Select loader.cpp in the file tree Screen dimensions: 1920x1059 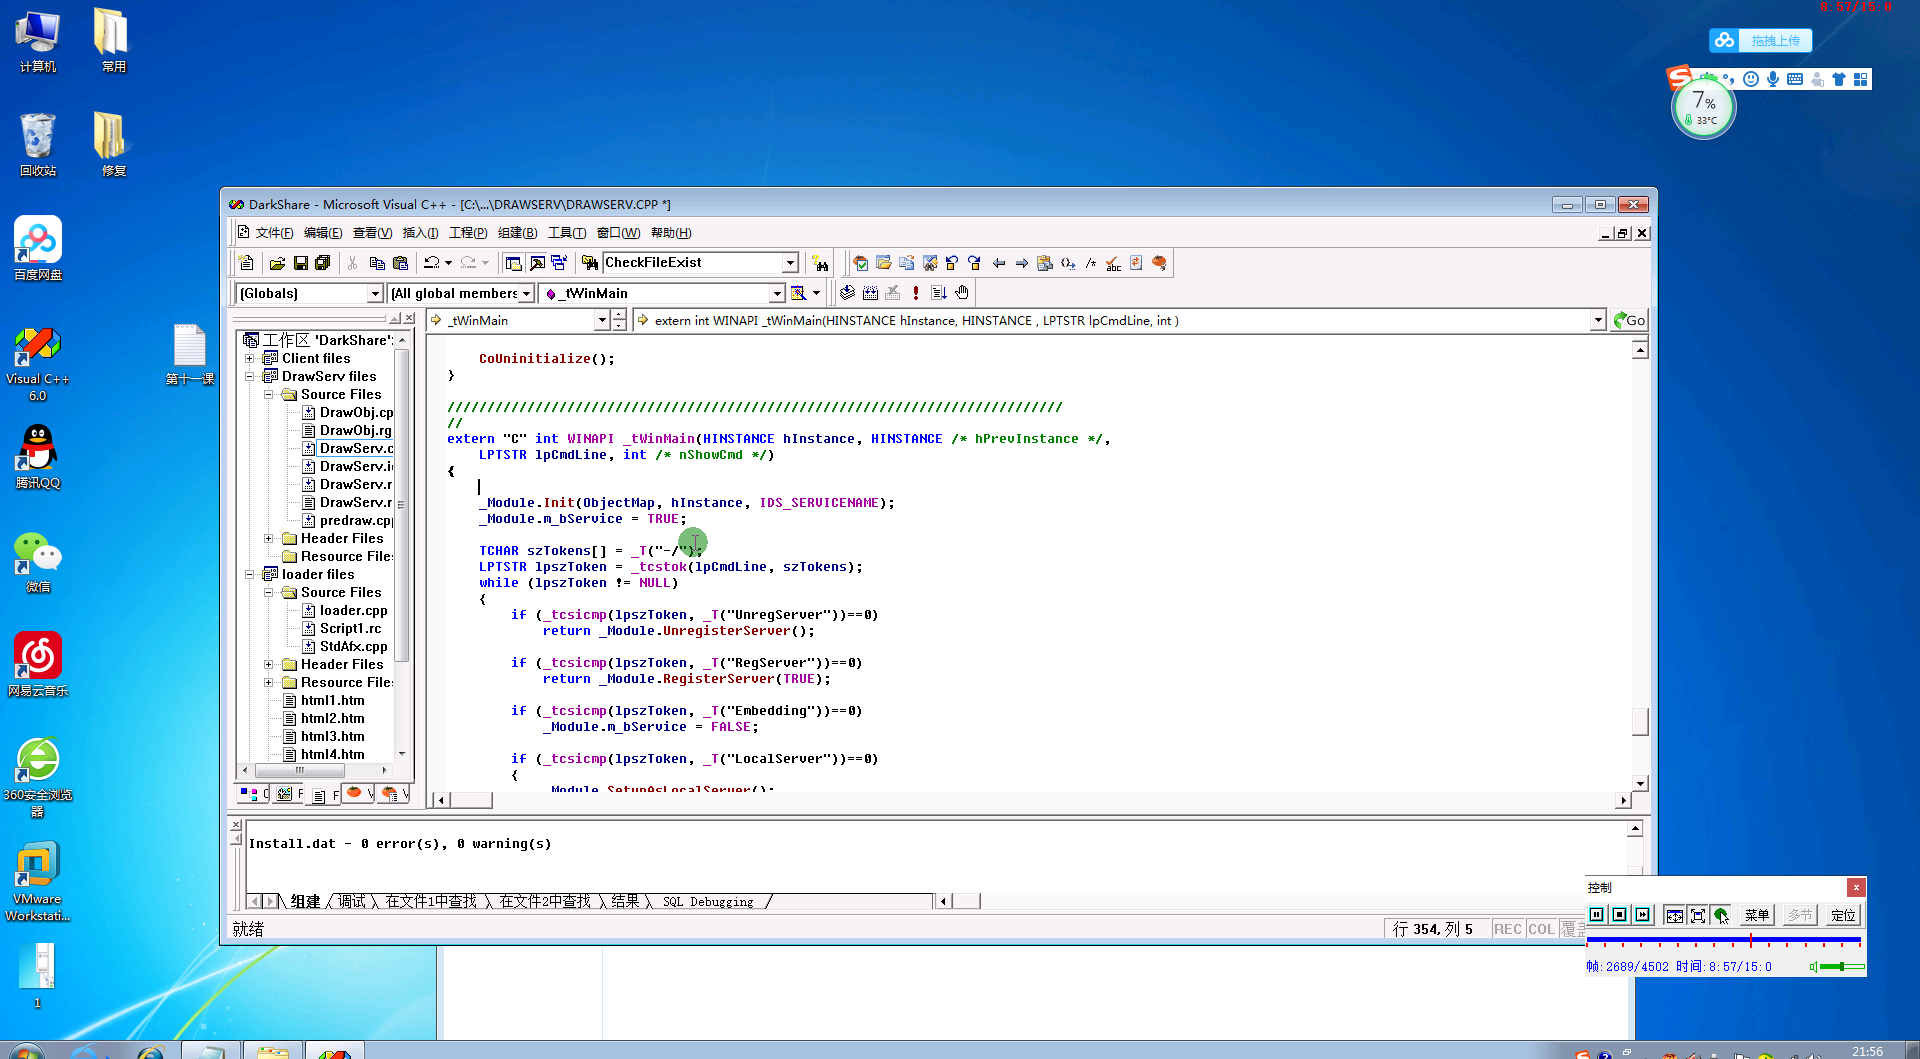(x=353, y=610)
